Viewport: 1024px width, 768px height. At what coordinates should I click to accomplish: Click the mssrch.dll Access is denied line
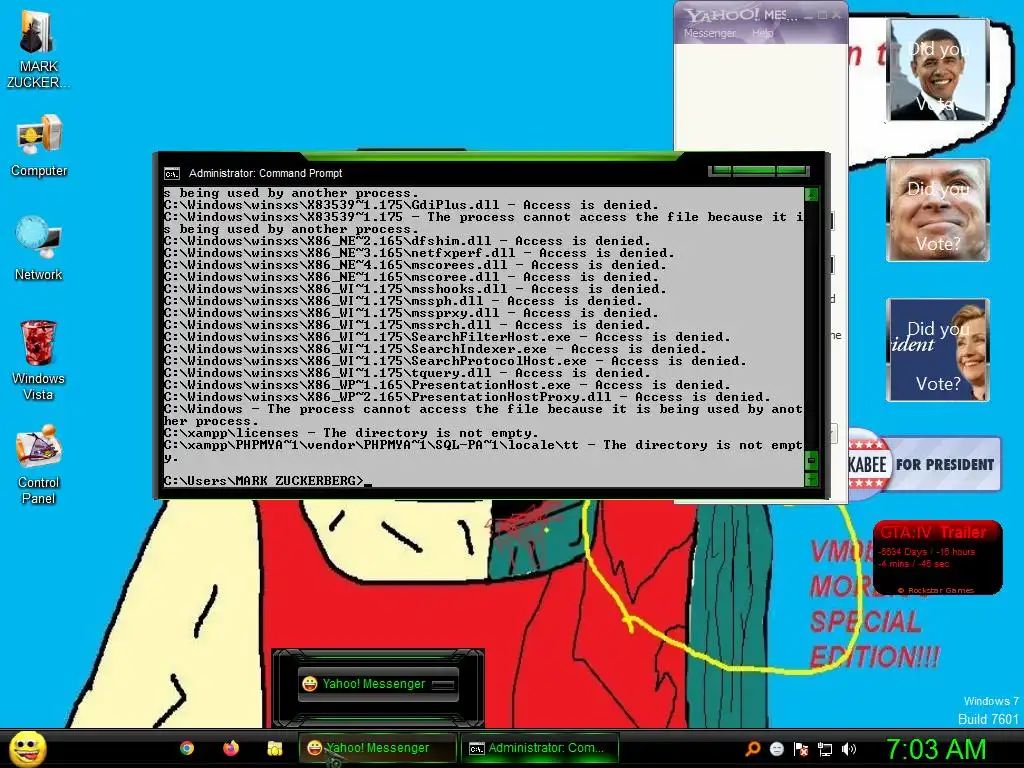click(407, 325)
